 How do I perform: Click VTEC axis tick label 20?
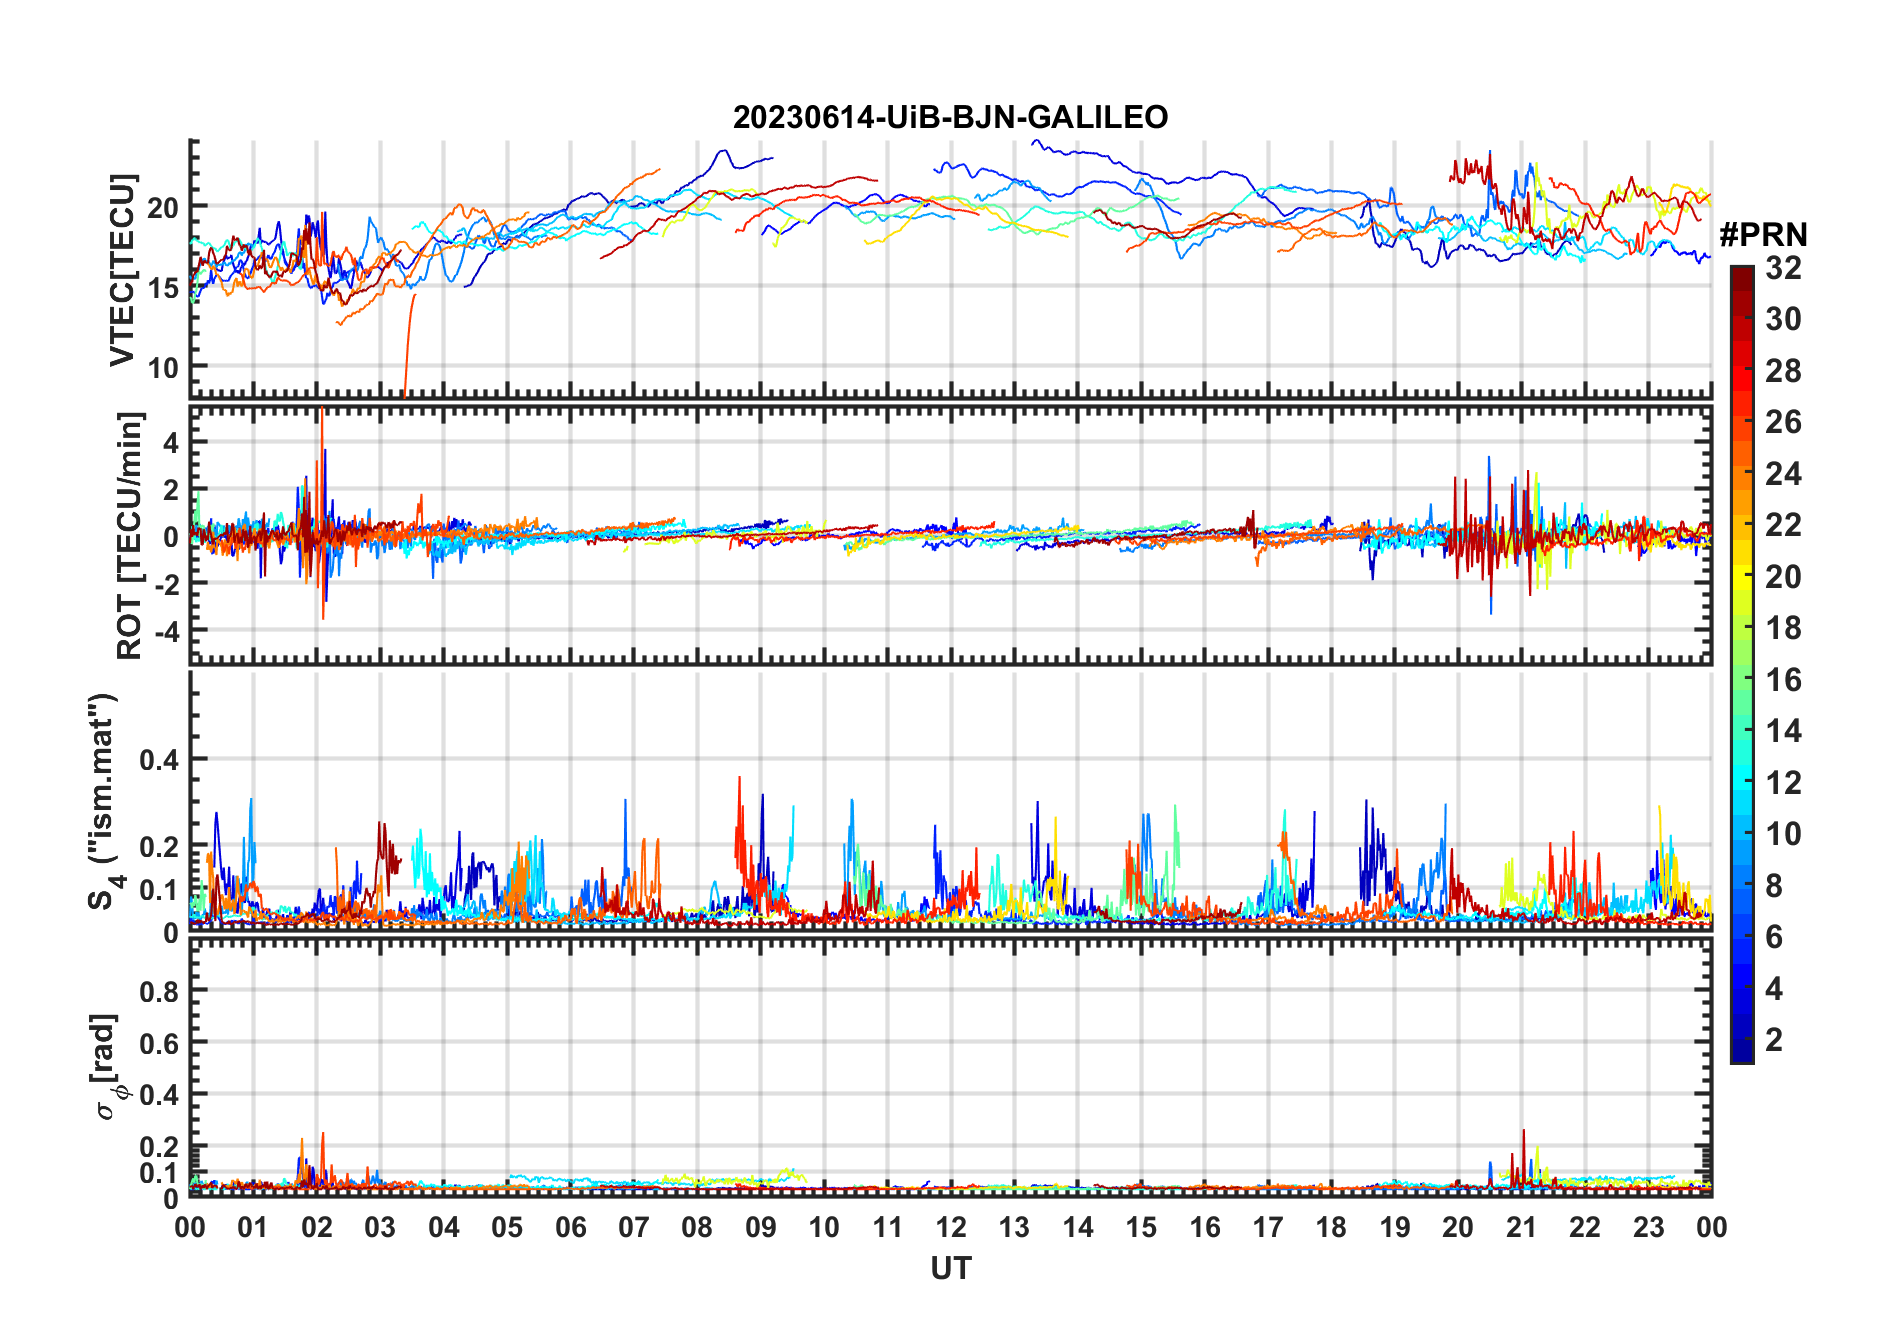[x=163, y=207]
